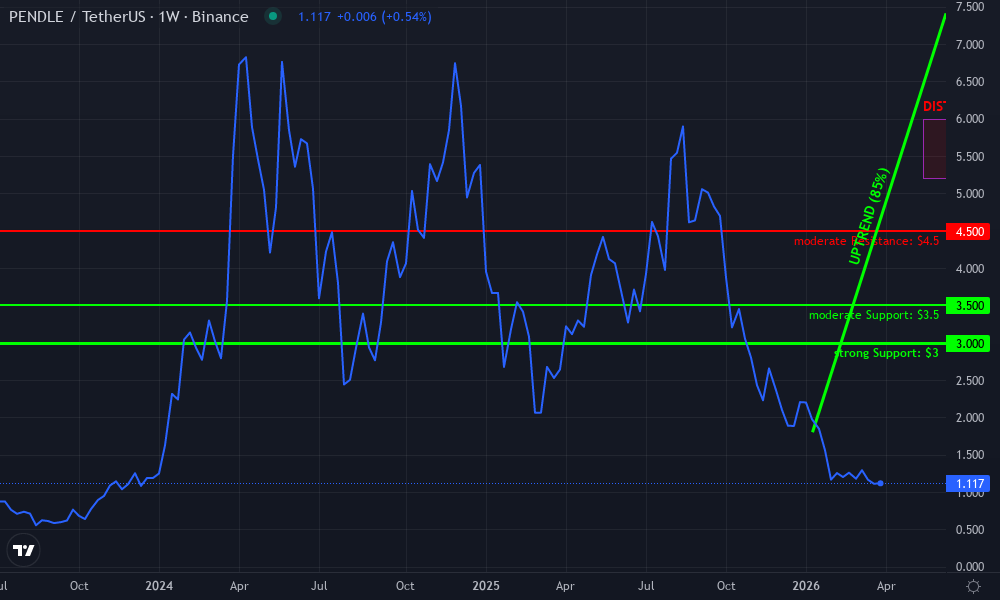This screenshot has width=1000, height=600.
Task: Select the blue 1.117 current price label
Action: pyautogui.click(x=967, y=483)
